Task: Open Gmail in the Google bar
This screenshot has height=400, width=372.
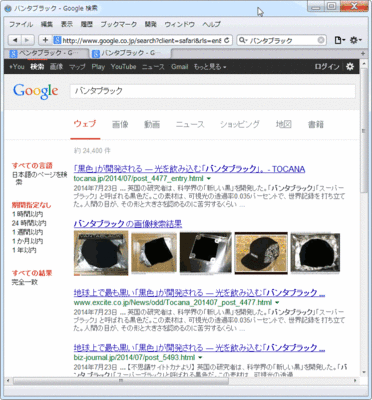Action: coord(180,67)
